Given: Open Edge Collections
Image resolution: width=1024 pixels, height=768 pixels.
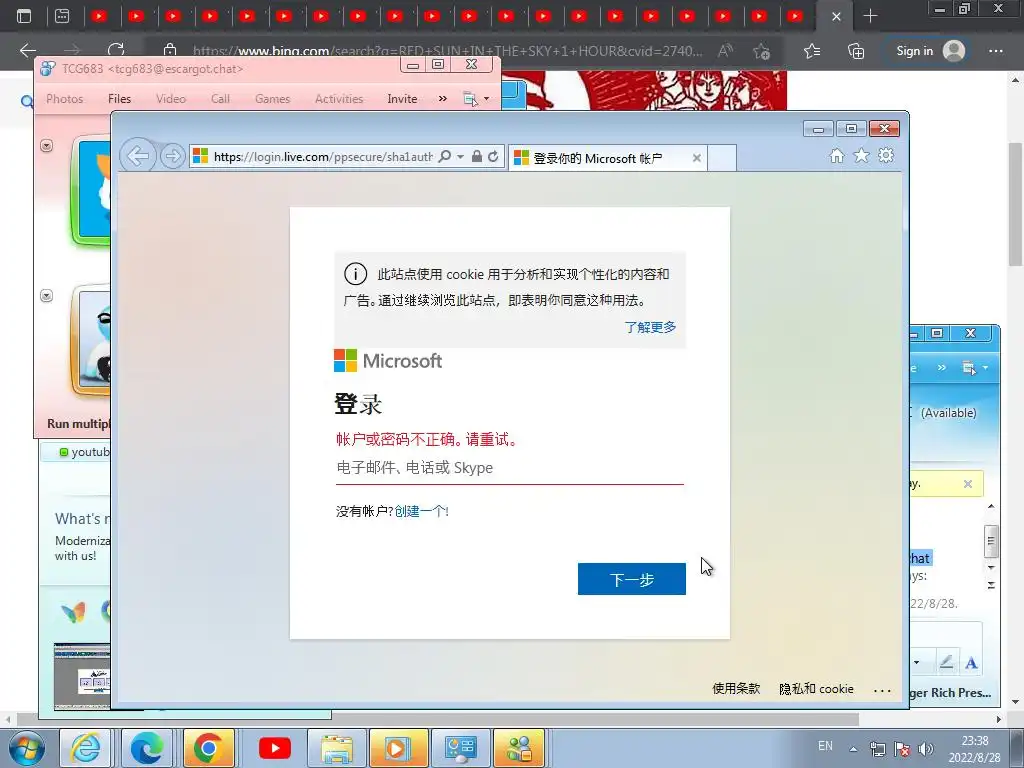Looking at the screenshot, I should pyautogui.click(x=856, y=51).
